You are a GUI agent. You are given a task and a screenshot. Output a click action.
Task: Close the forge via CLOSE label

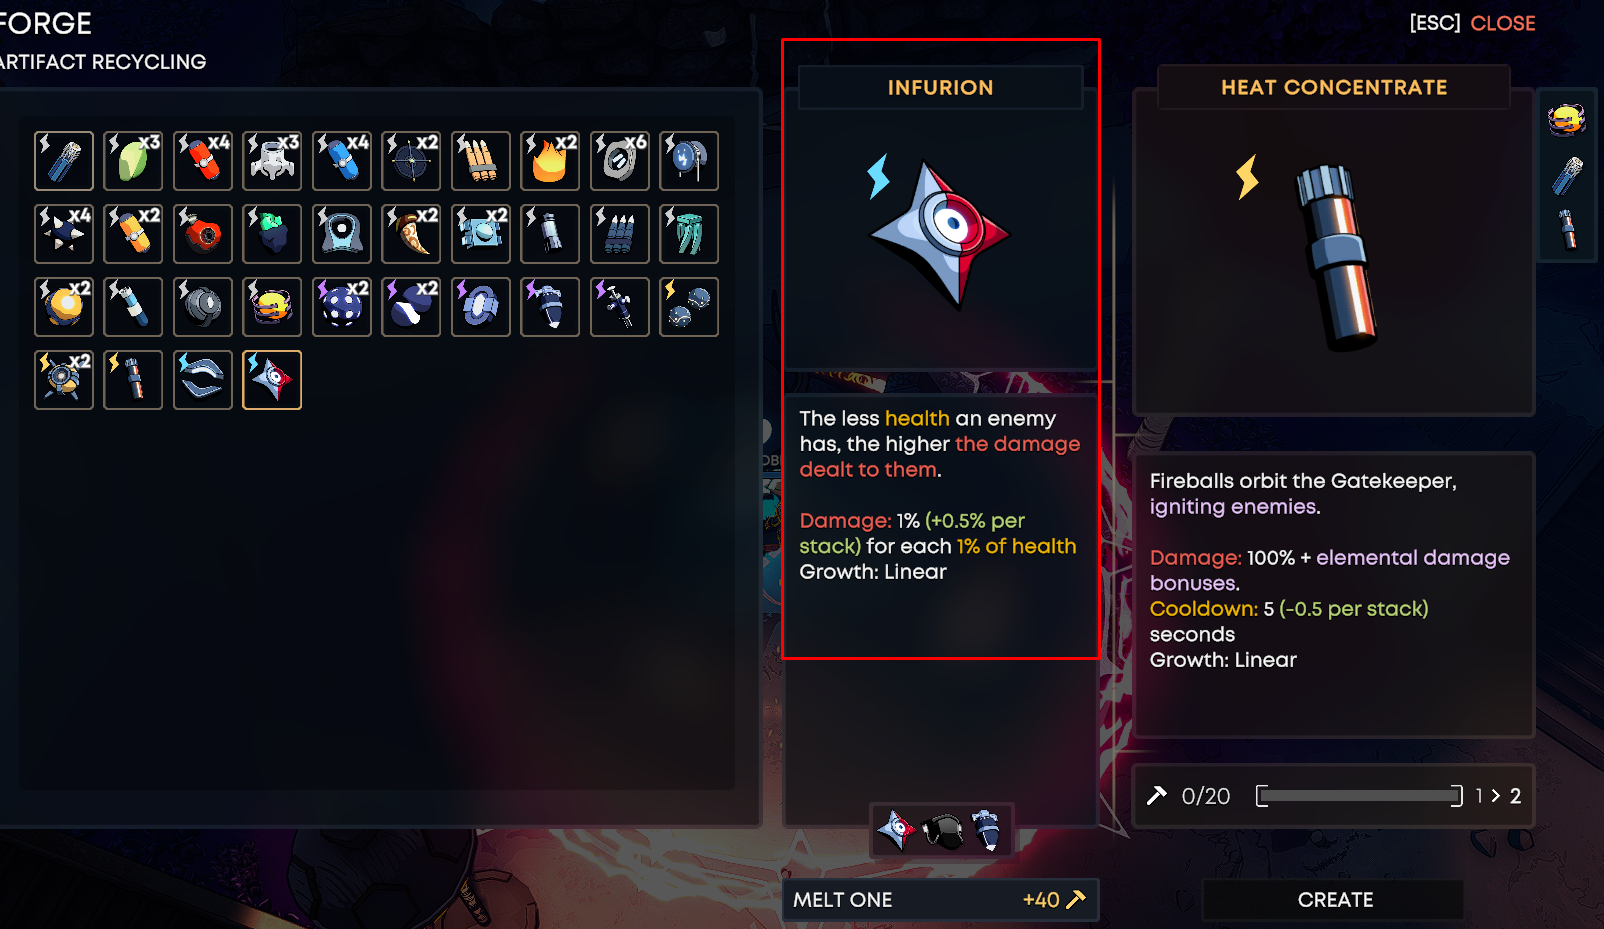coord(1502,23)
